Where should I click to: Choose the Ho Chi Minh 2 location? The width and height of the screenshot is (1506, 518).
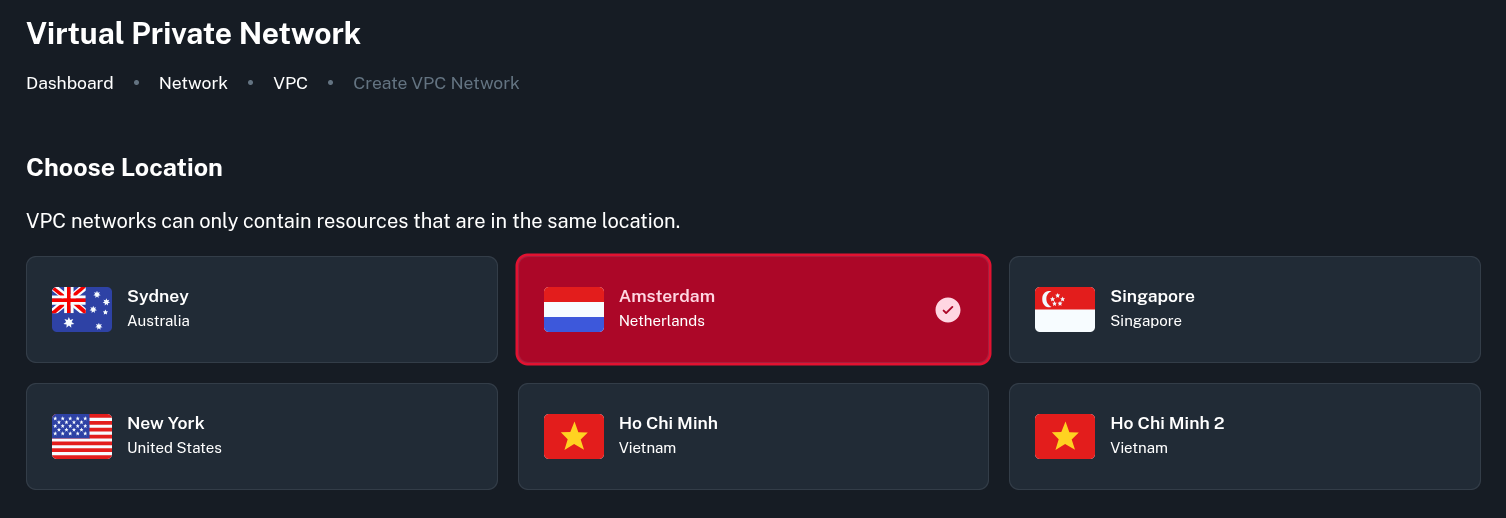click(x=1244, y=436)
